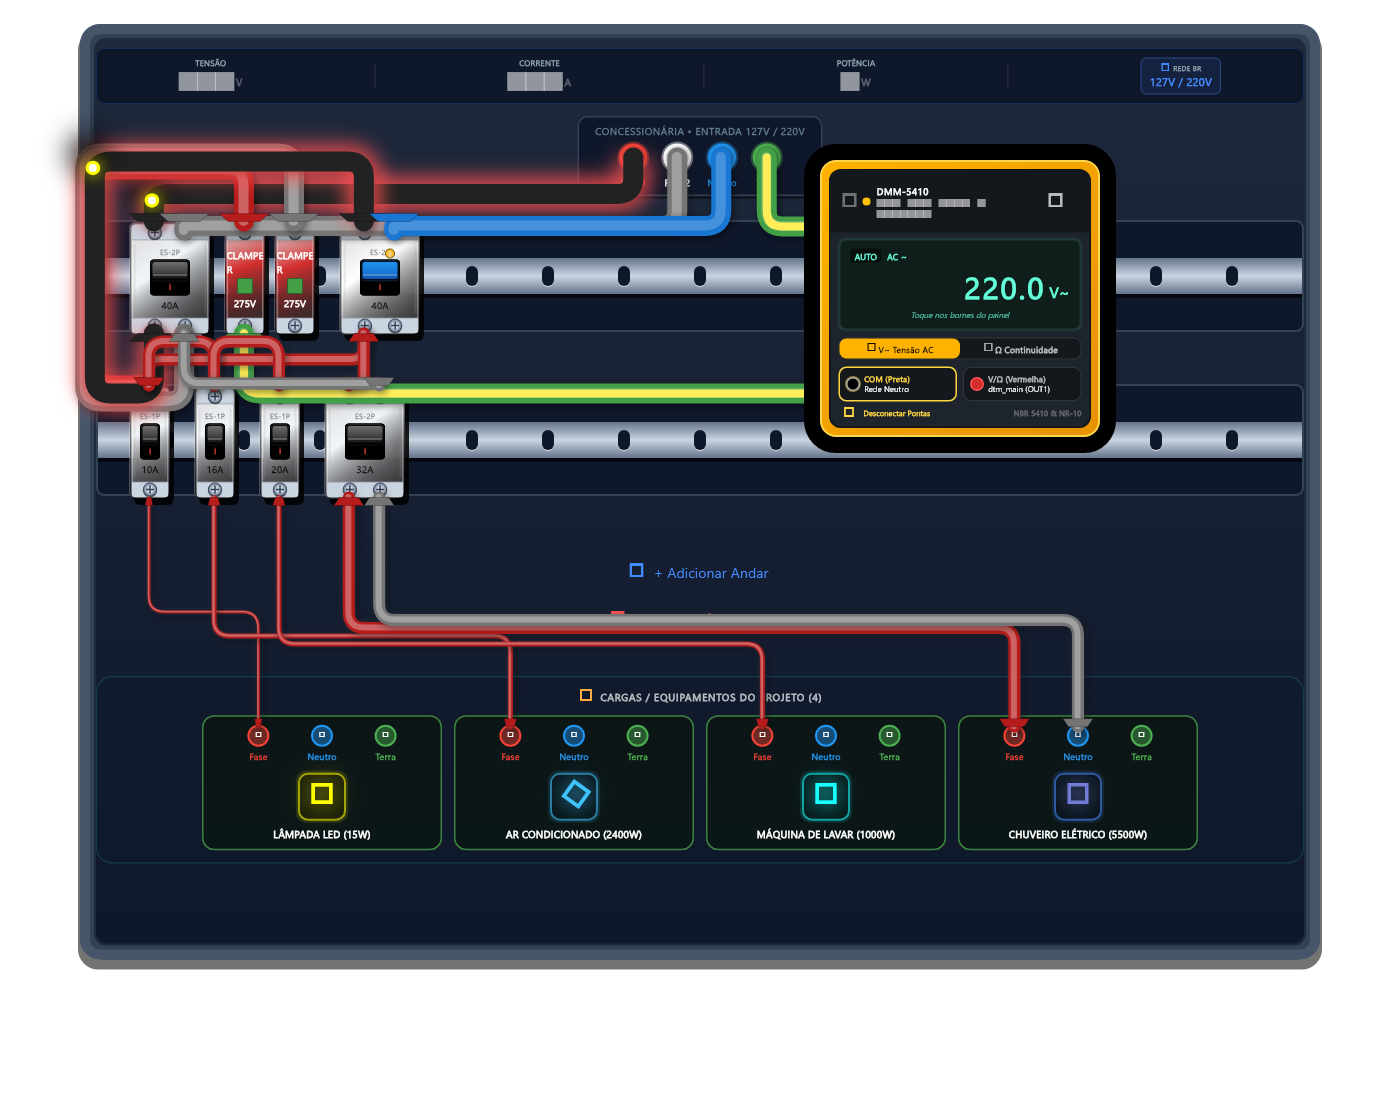Click the green ground entry terminal of Concessionária
Image resolution: width=1400 pixels, height=1100 pixels.
pos(767,157)
